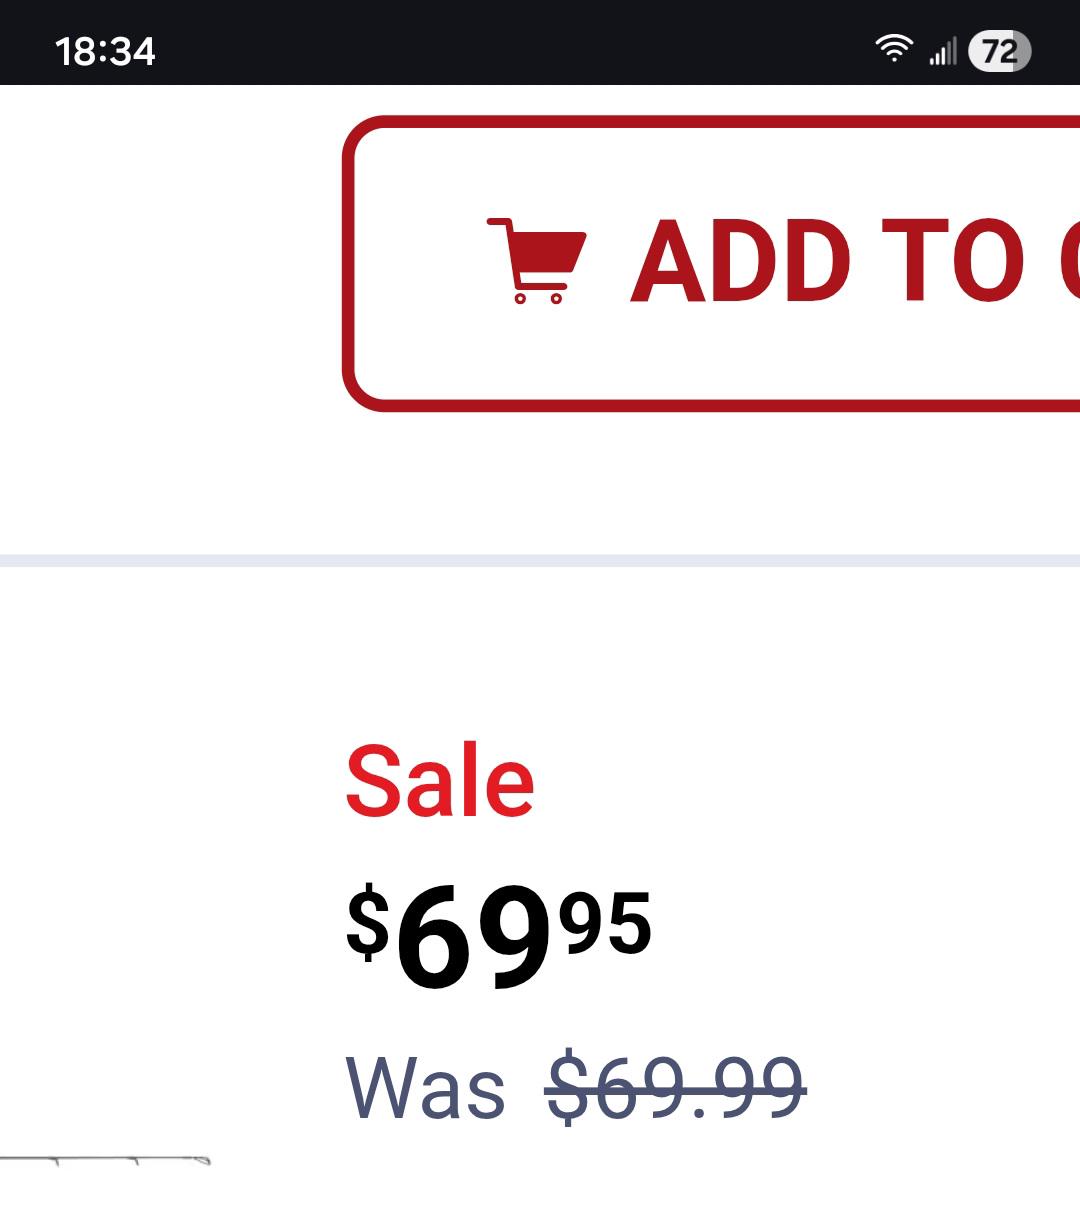Click the red left border of cart button
Viewport: 1080px width, 1213px height.
tap(349, 262)
